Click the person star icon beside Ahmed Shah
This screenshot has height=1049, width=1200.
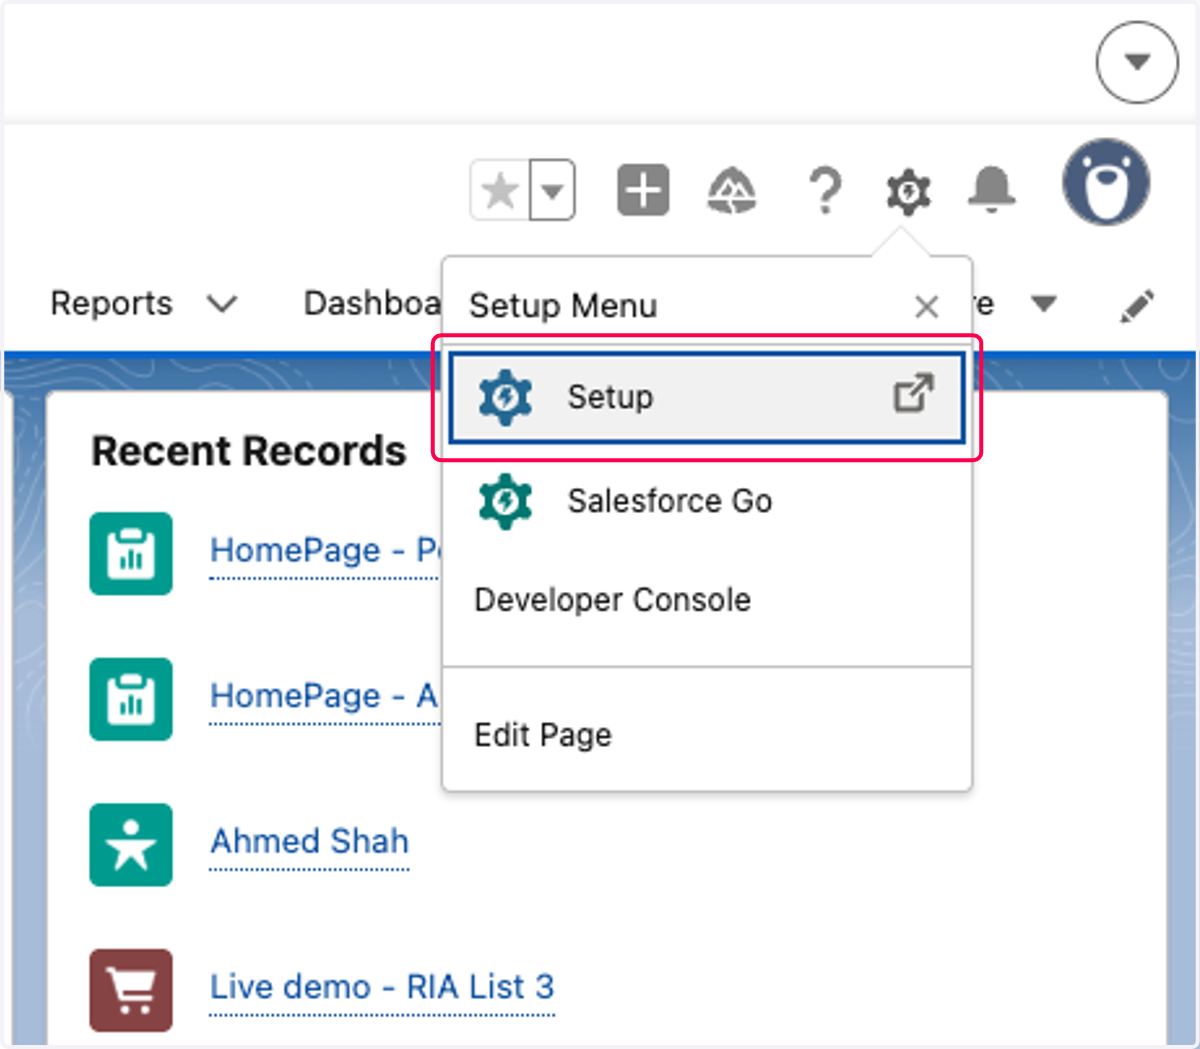point(131,845)
